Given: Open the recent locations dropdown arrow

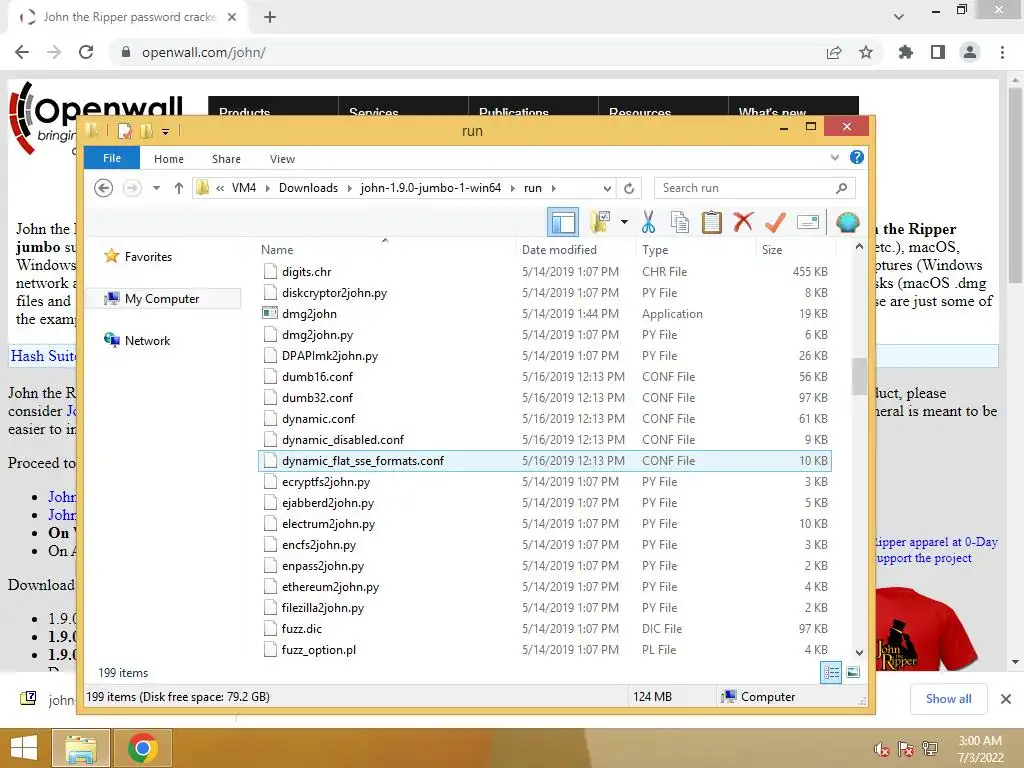Looking at the screenshot, I should coord(156,188).
